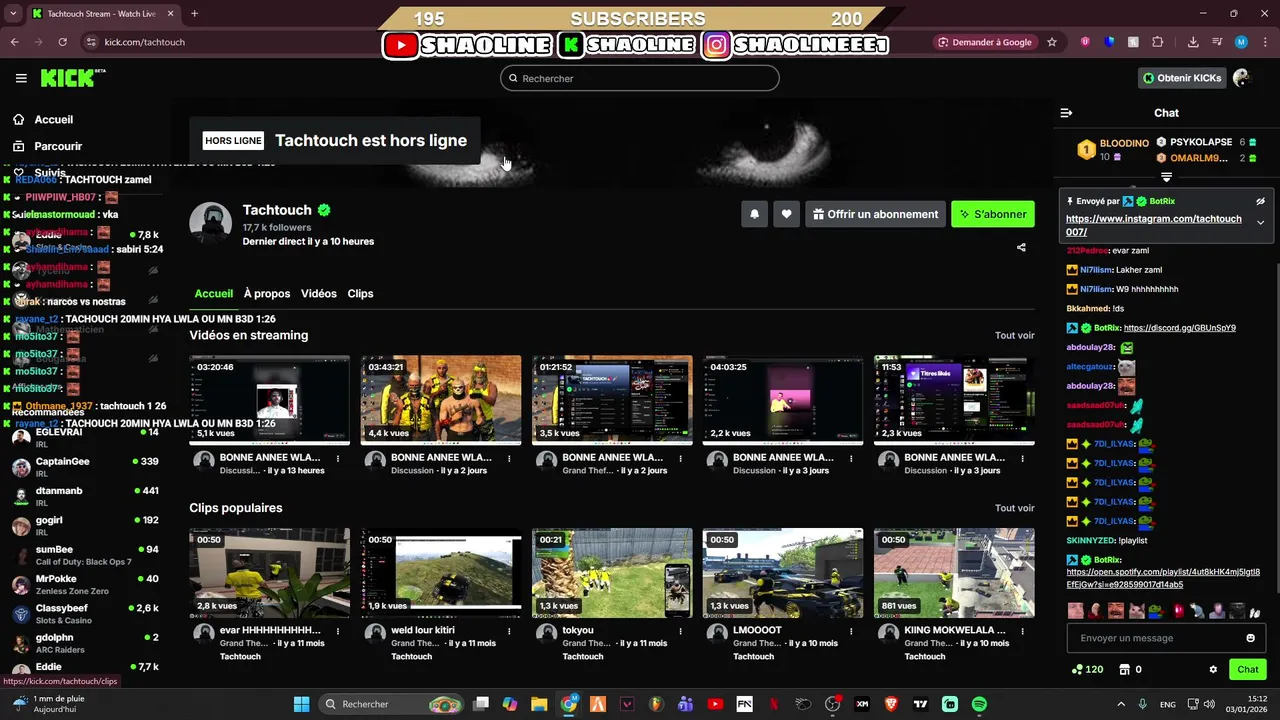The height and width of the screenshot is (720, 1280).
Task: Open Spotify from the taskbar
Action: pos(979,704)
